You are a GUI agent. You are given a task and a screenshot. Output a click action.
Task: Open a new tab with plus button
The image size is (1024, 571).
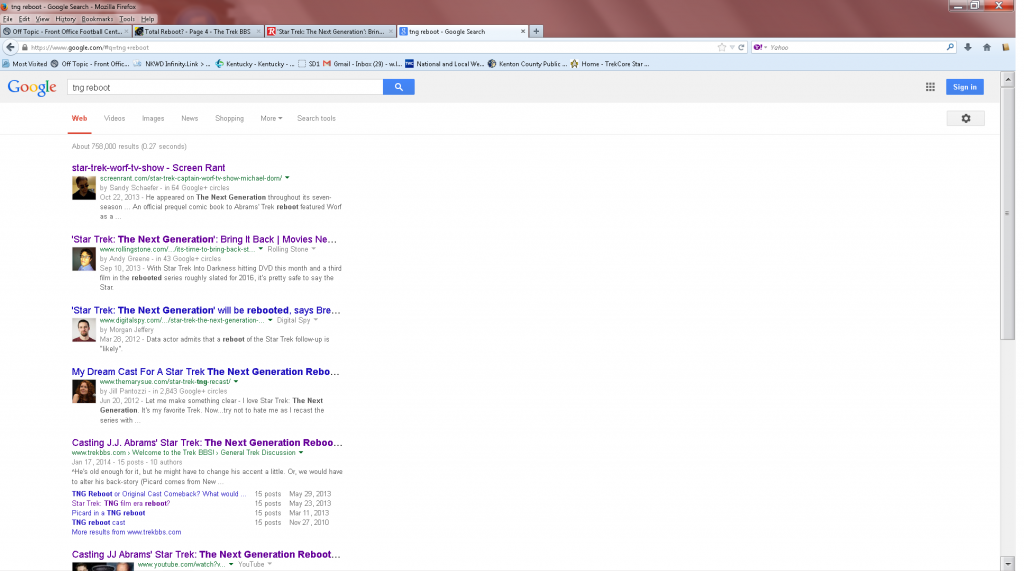[x=536, y=31]
